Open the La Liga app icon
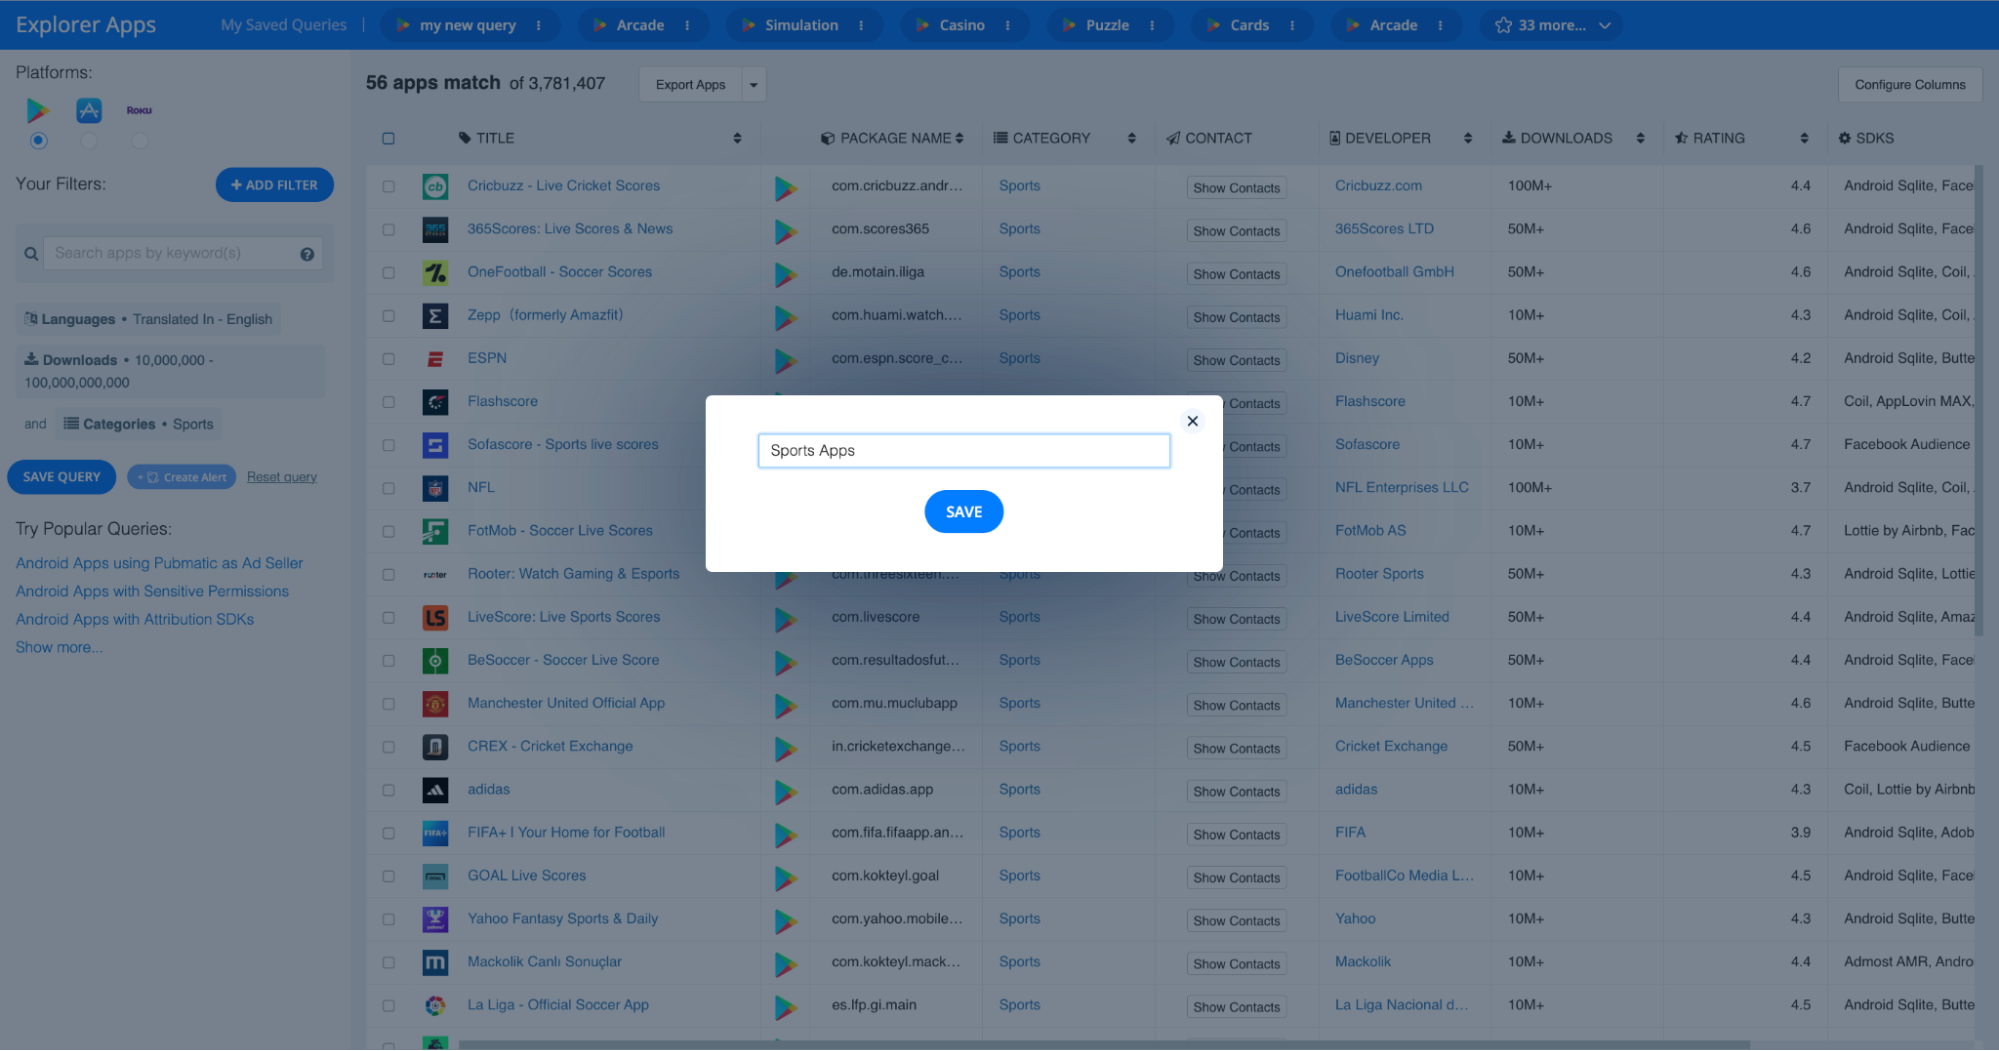Screen dimensions: 1999x1051 pyautogui.click(x=435, y=1005)
